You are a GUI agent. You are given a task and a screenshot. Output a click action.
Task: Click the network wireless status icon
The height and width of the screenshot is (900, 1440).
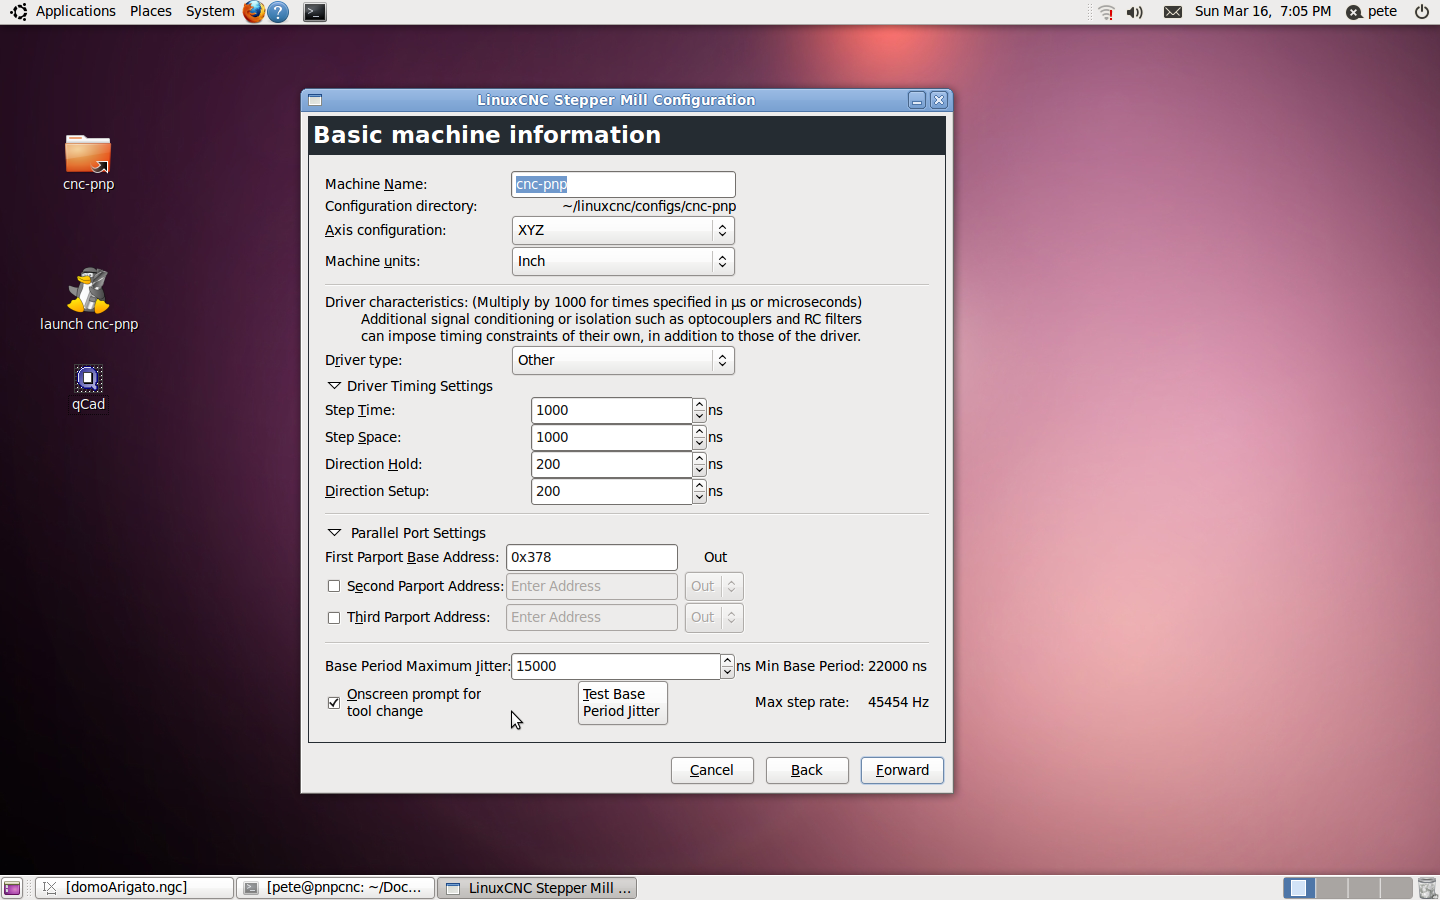point(1106,12)
